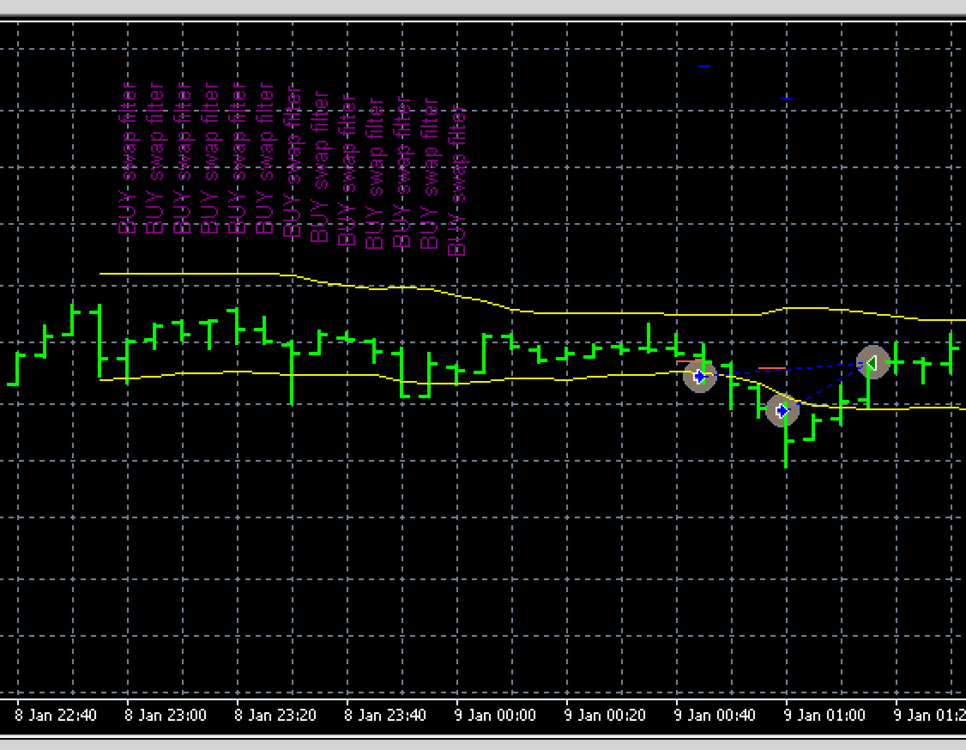Image resolution: width=966 pixels, height=750 pixels.
Task: Click the leftmost 'BUY swap filter' label
Action: pyautogui.click(x=128, y=158)
